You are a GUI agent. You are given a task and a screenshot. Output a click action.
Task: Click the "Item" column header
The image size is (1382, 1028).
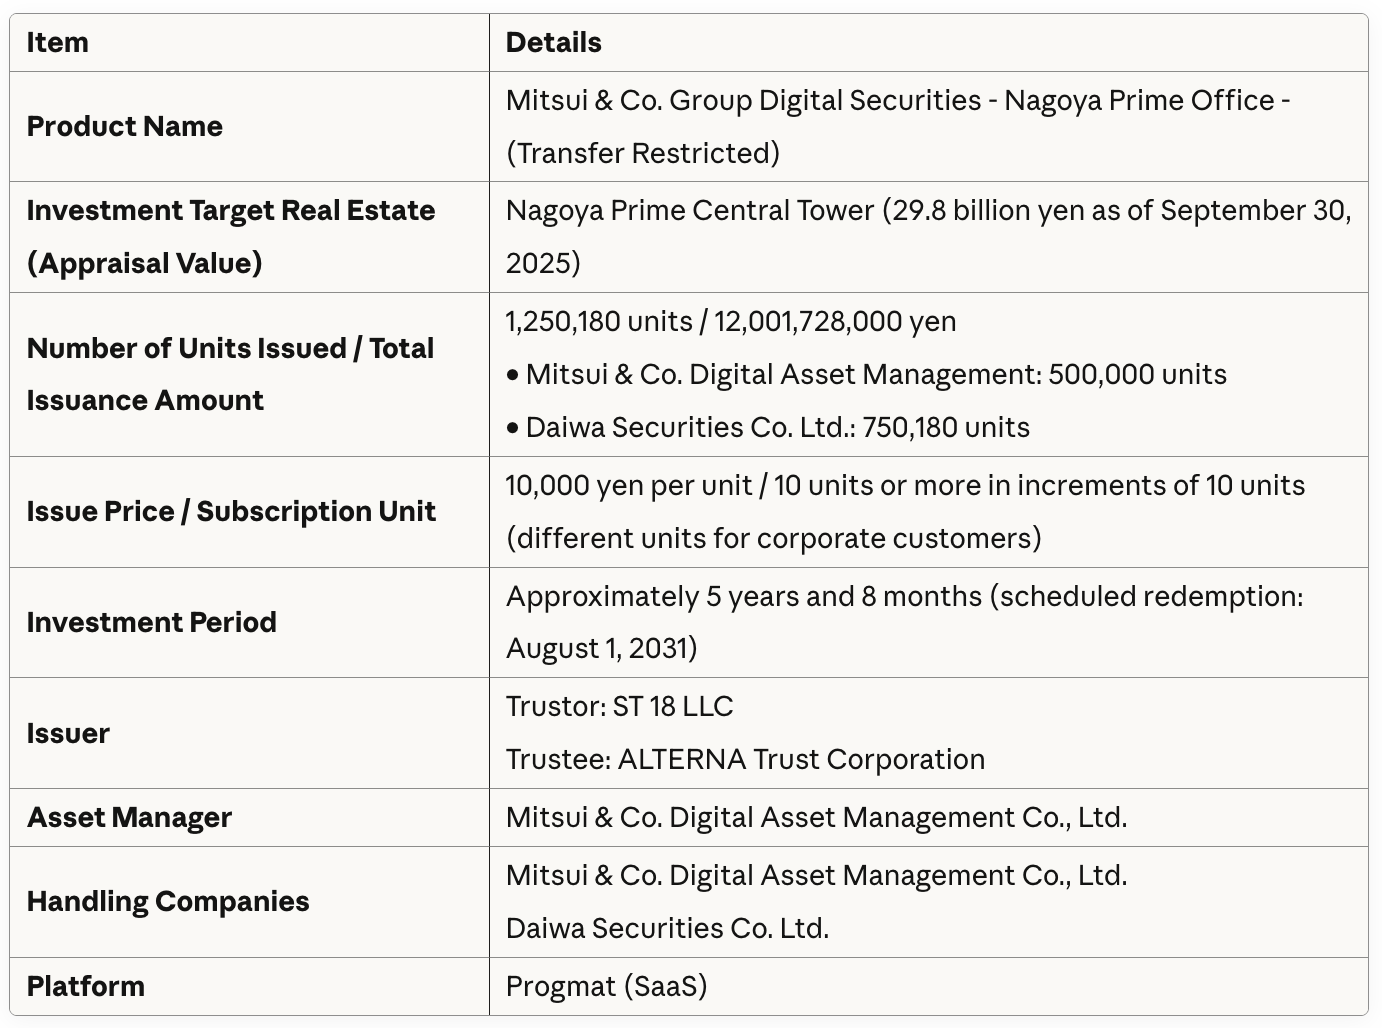[58, 43]
